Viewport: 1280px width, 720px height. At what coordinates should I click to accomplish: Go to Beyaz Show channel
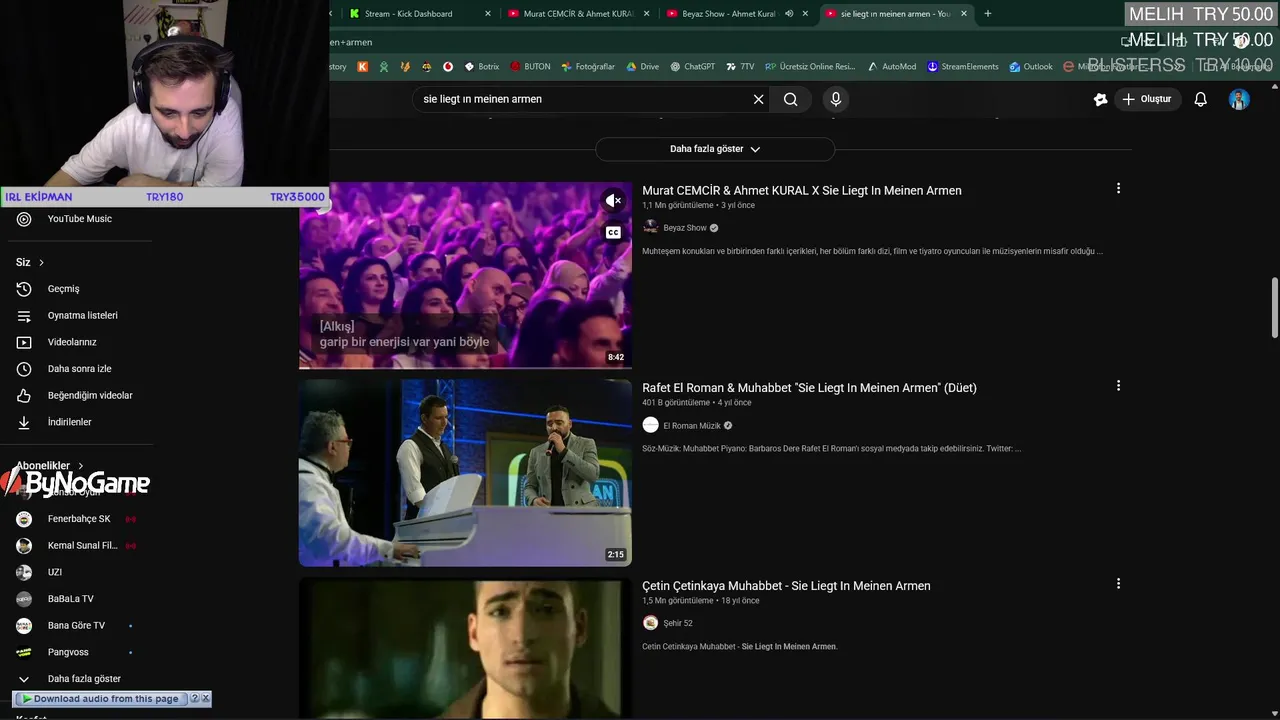[685, 228]
